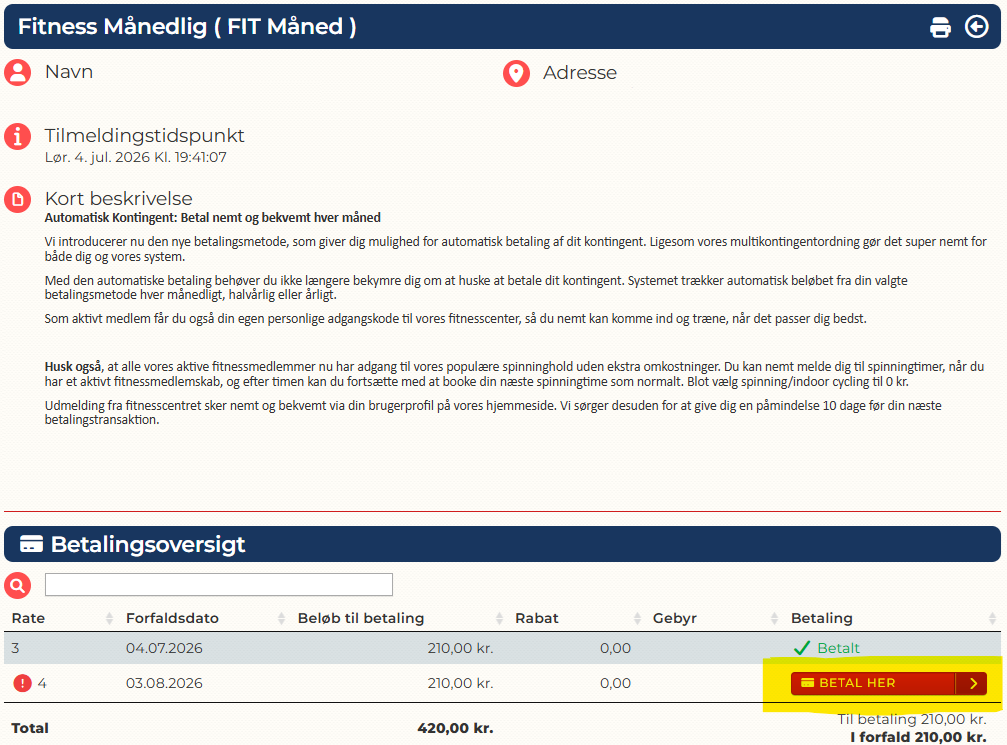
Task: Select the row for rate 3
Action: point(502,648)
